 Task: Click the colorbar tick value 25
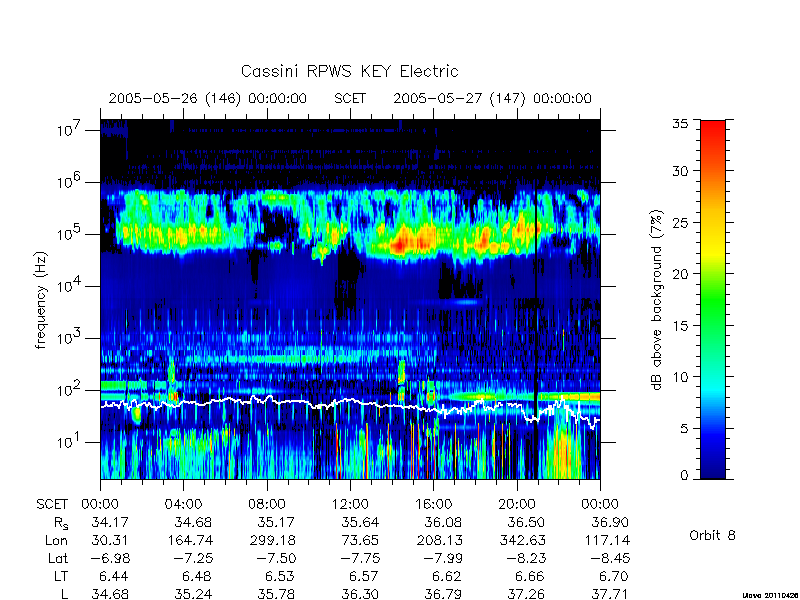681,222
